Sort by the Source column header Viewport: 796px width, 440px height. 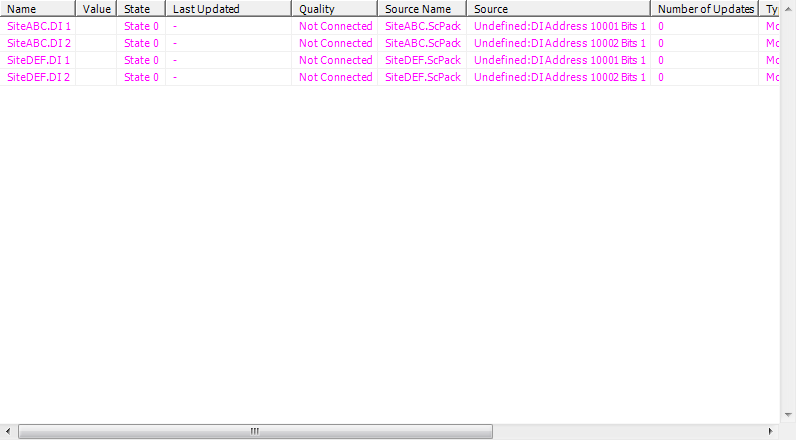pos(557,9)
